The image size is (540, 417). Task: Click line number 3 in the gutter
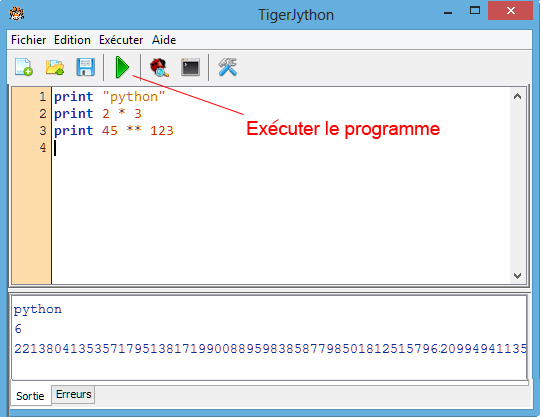coord(42,131)
